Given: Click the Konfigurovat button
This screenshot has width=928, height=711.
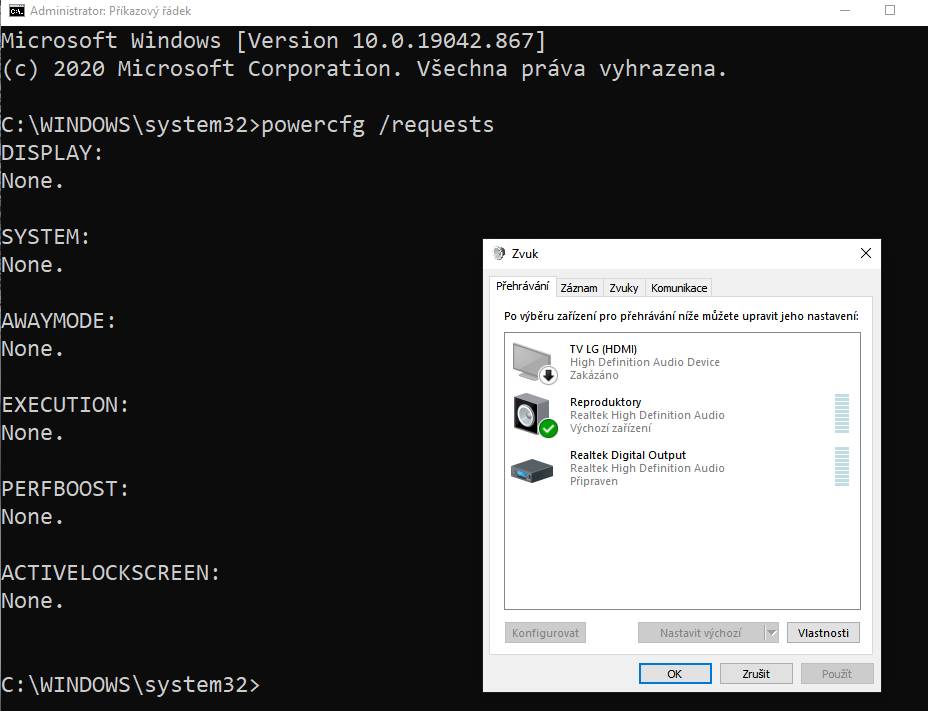Looking at the screenshot, I should (x=545, y=633).
